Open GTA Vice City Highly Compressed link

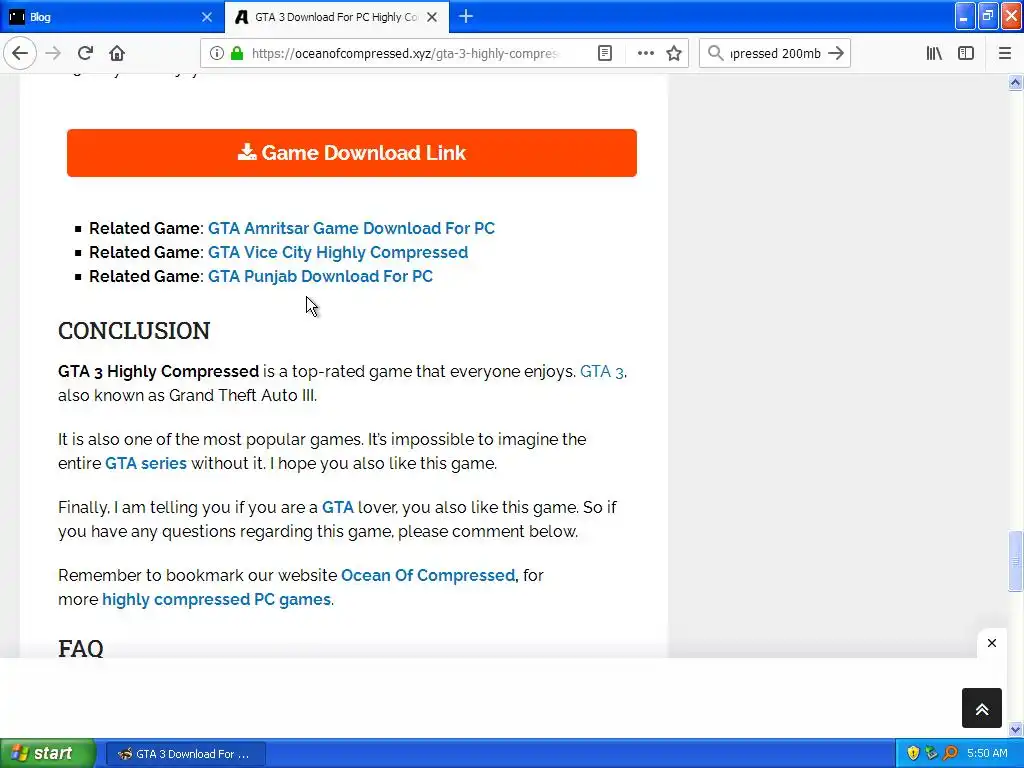pyautogui.click(x=338, y=252)
